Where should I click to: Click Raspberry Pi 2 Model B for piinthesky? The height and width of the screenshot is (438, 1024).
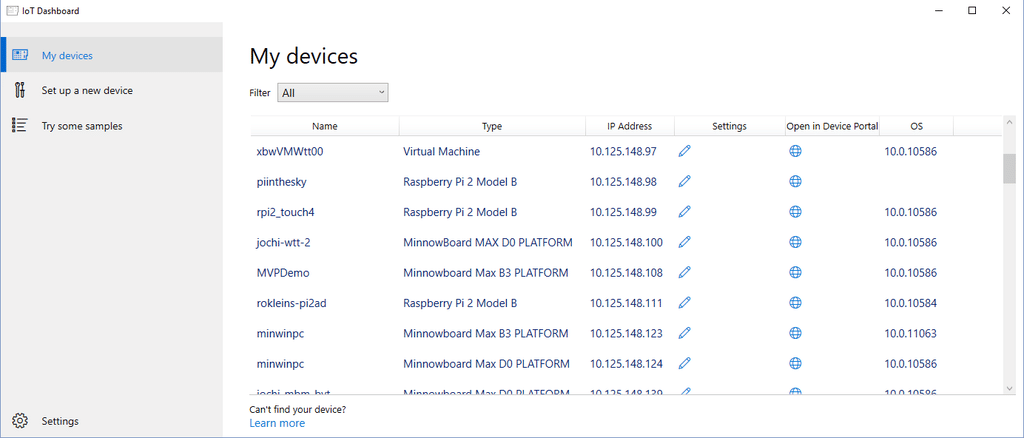click(460, 181)
